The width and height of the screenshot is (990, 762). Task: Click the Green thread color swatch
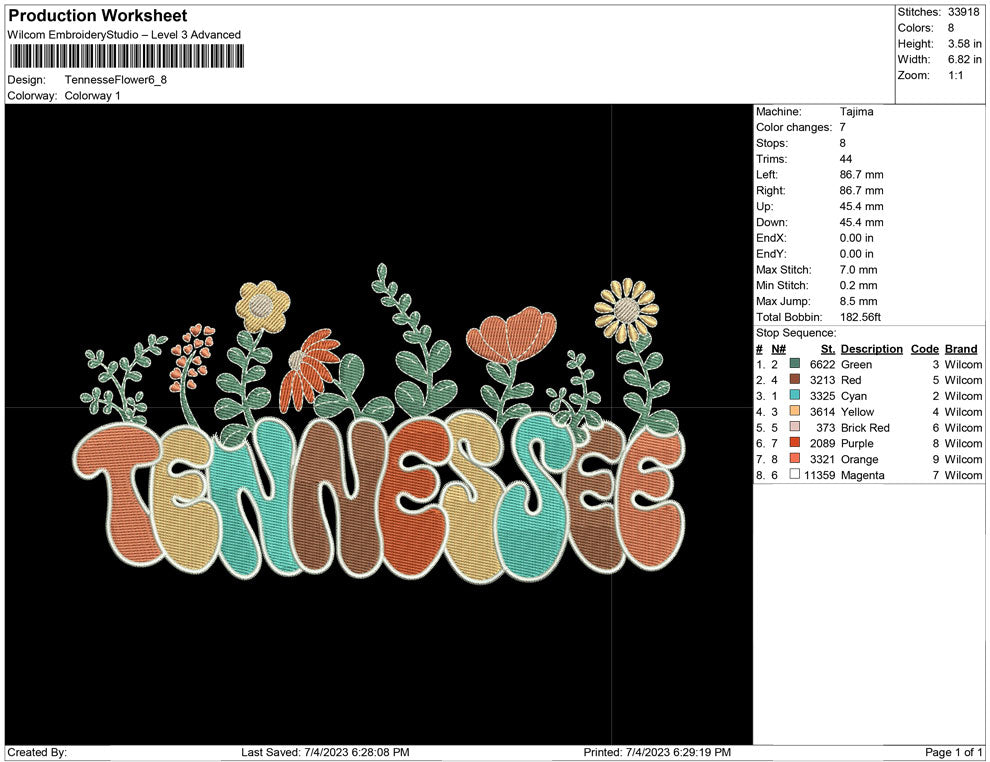(795, 365)
